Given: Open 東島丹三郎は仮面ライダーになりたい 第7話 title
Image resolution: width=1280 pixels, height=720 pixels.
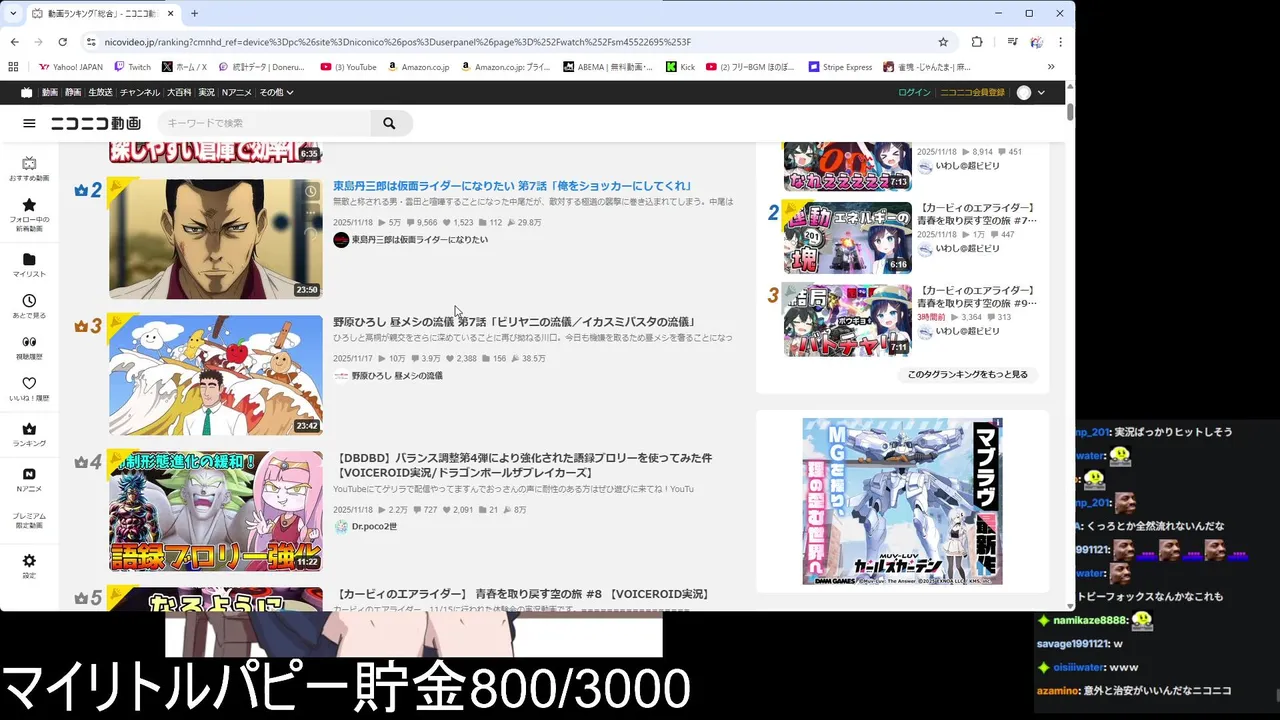Looking at the screenshot, I should pyautogui.click(x=512, y=186).
